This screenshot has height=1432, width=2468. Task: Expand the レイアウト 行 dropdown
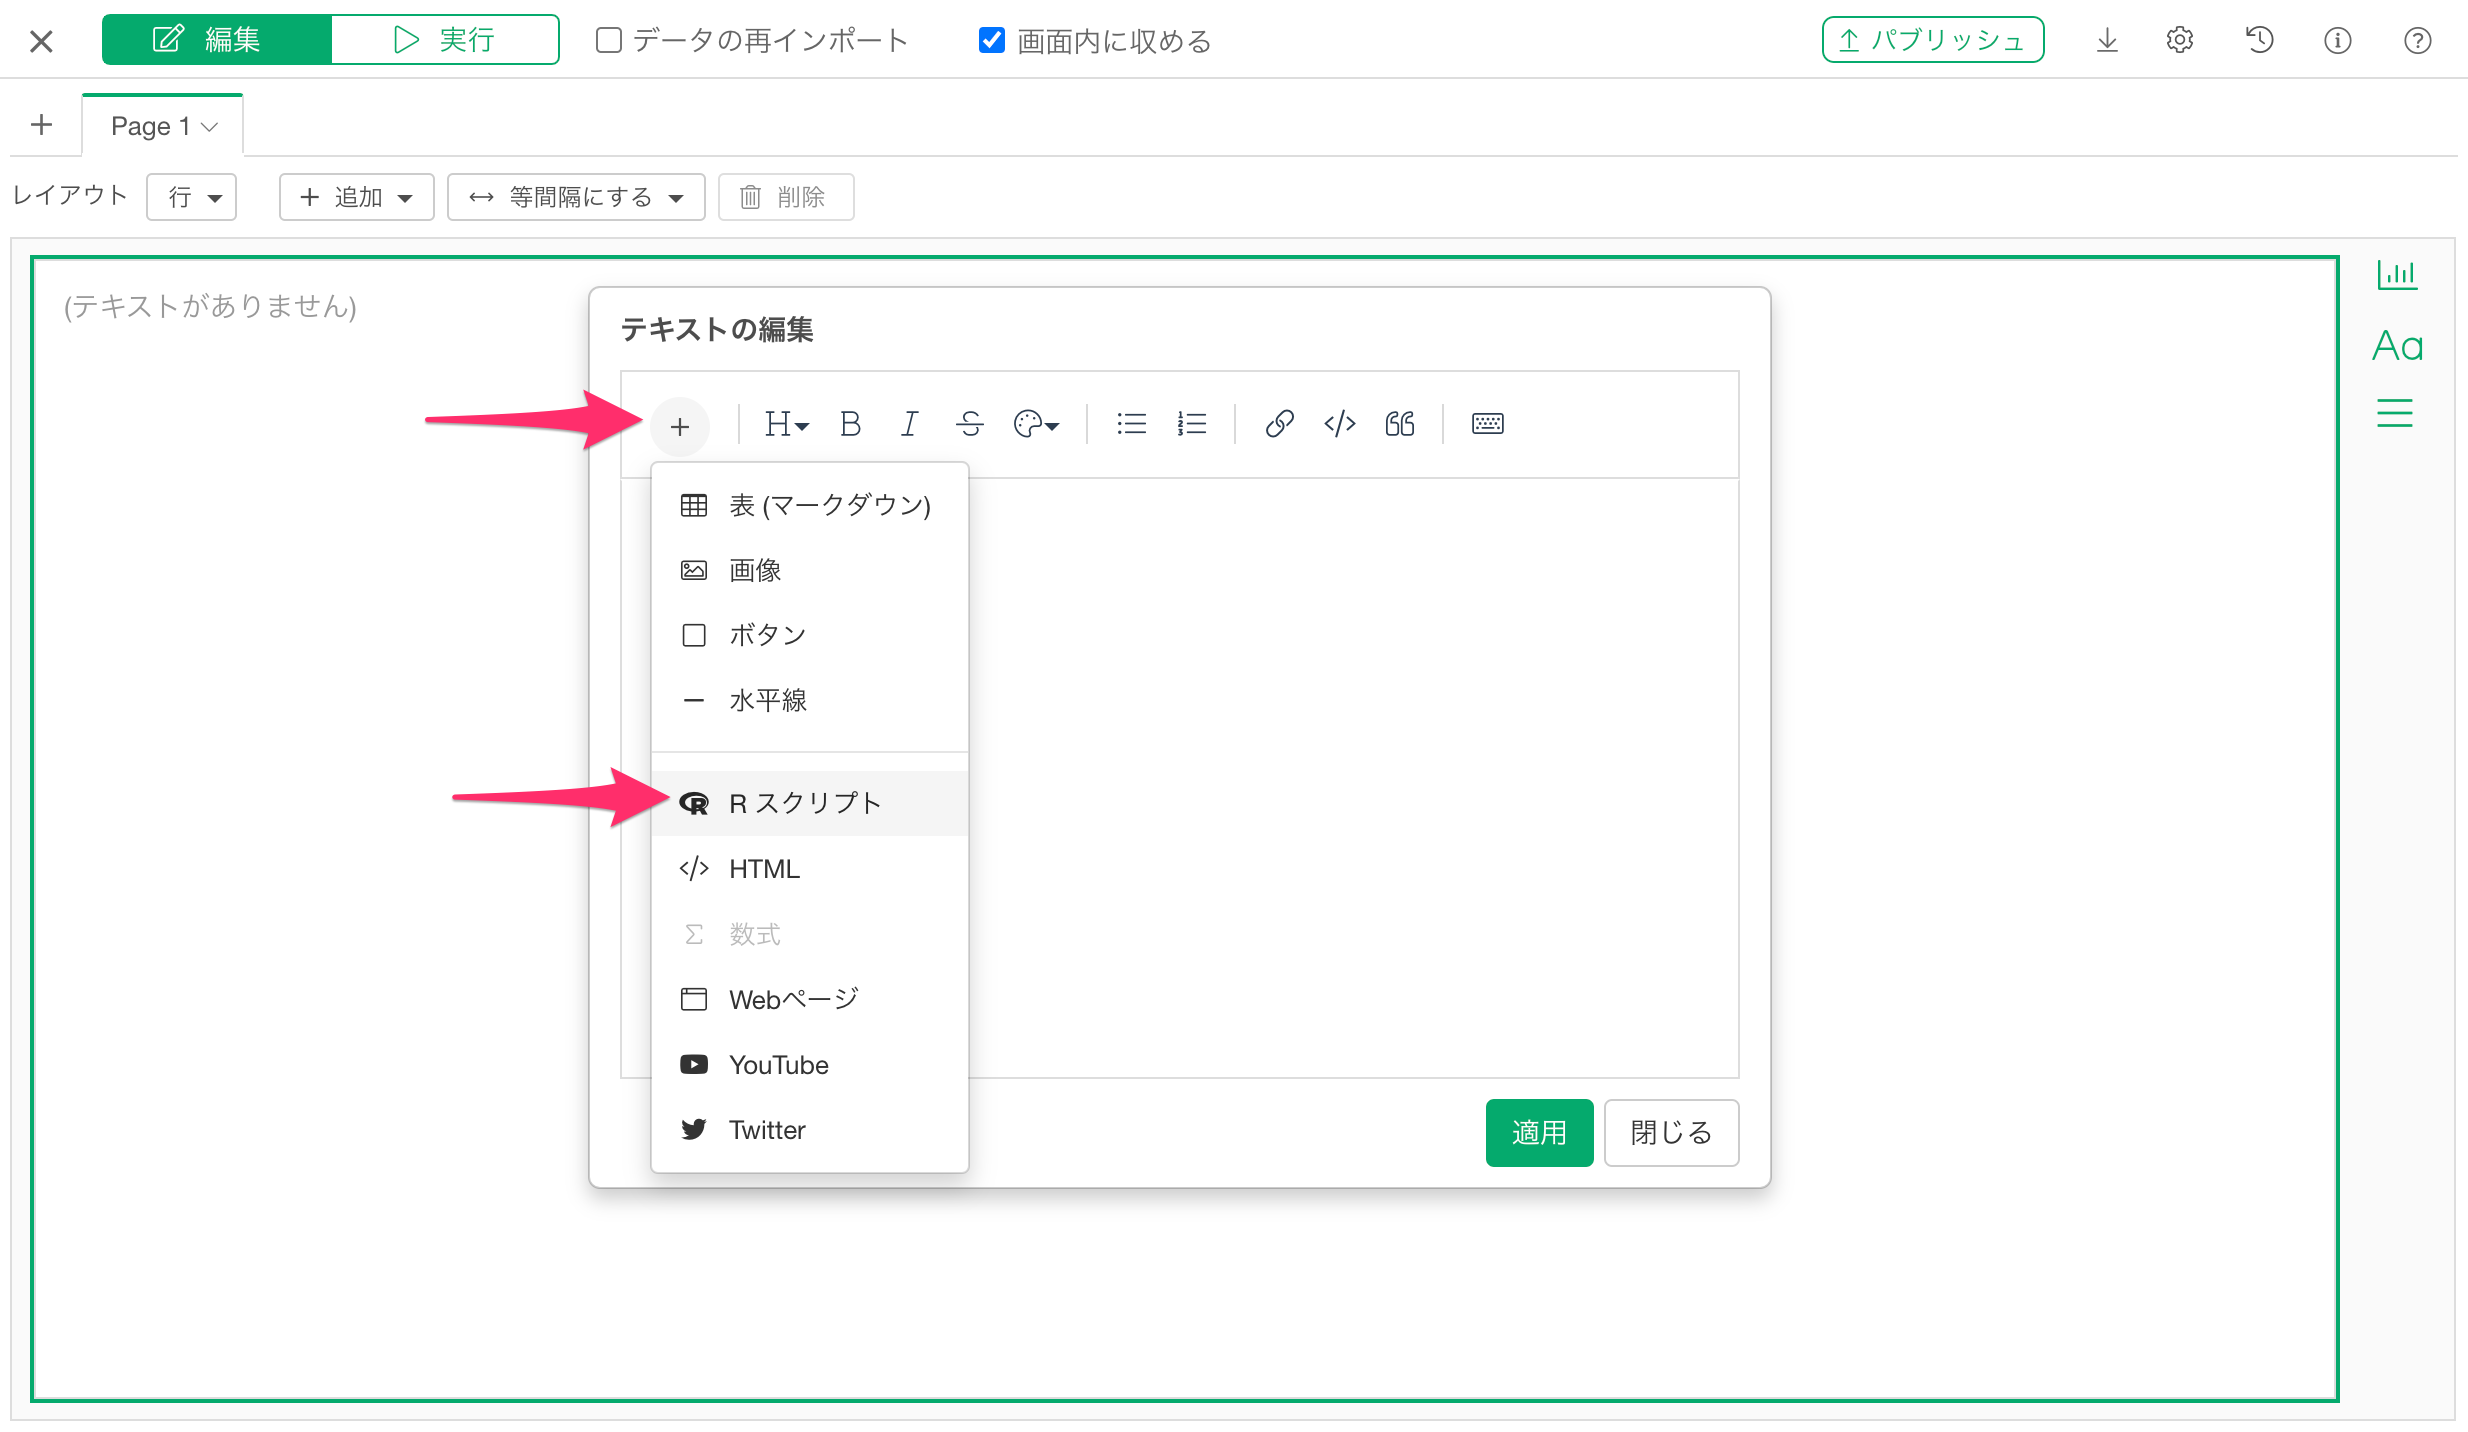pos(192,197)
